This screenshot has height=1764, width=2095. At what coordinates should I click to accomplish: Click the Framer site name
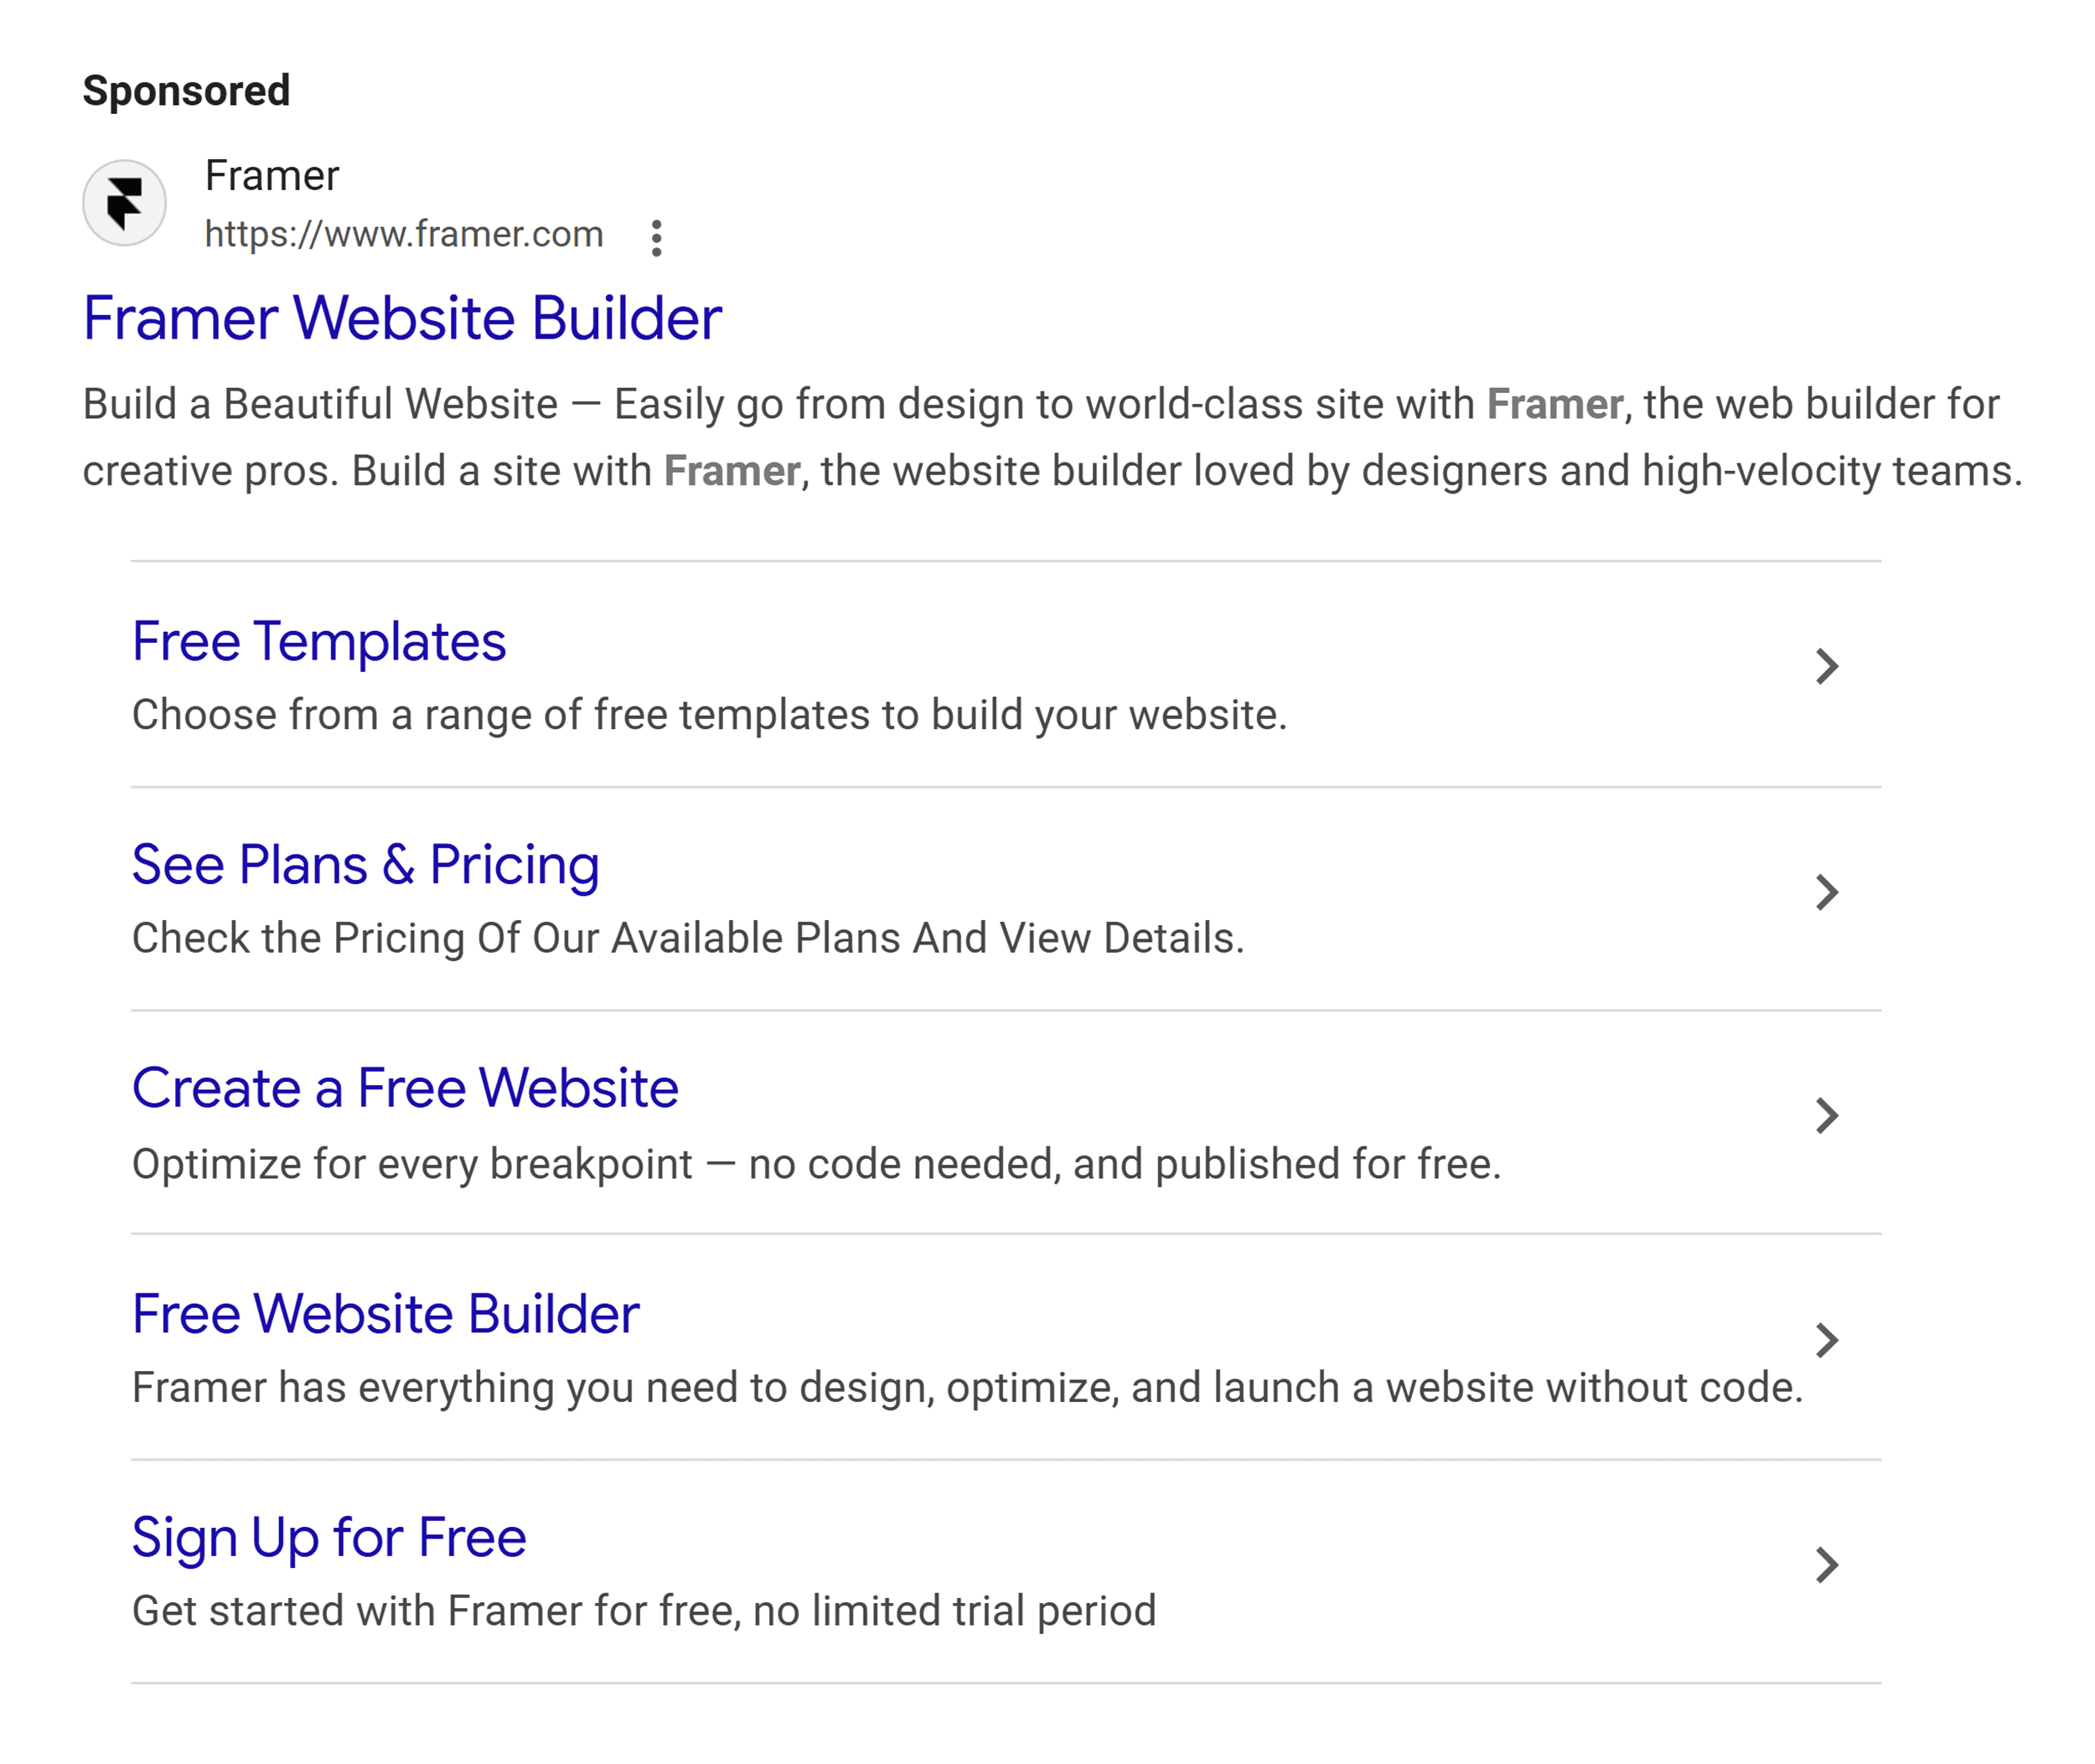272,176
